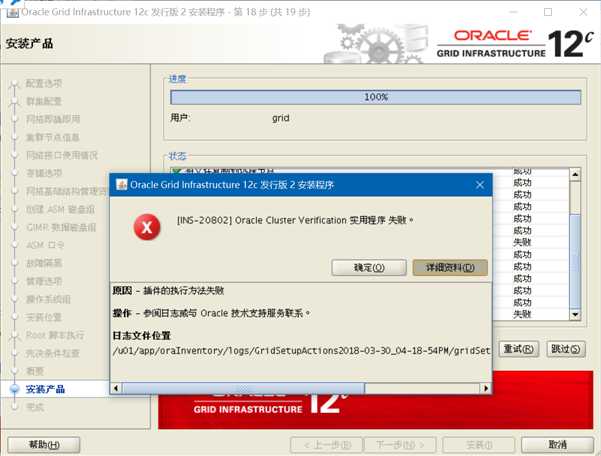This screenshot has width=601, height=456.
Task: Minimize the installer window
Action: (513, 12)
